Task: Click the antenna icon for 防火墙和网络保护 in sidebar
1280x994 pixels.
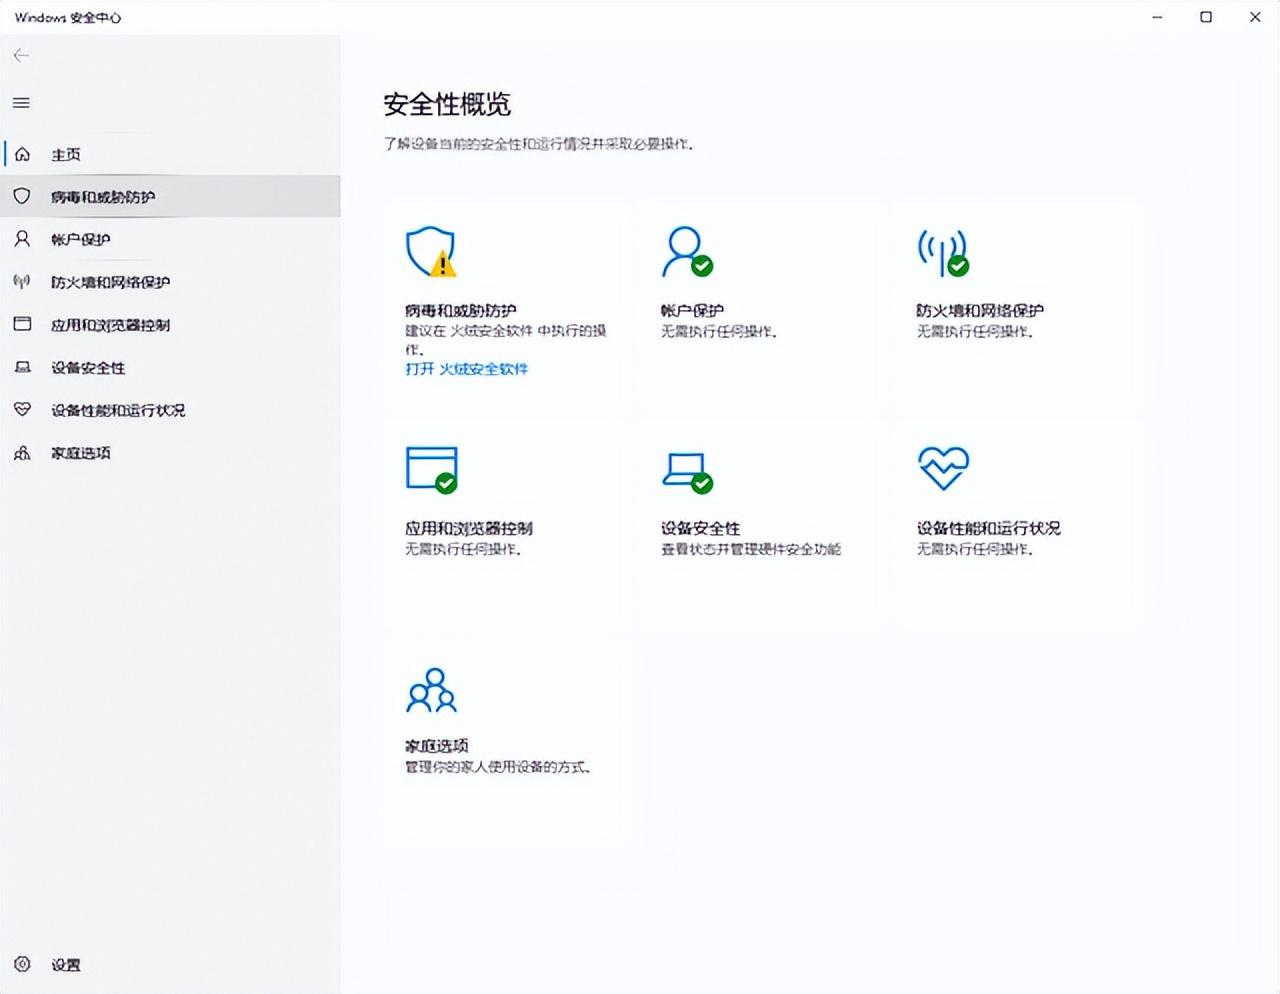Action: [x=22, y=281]
